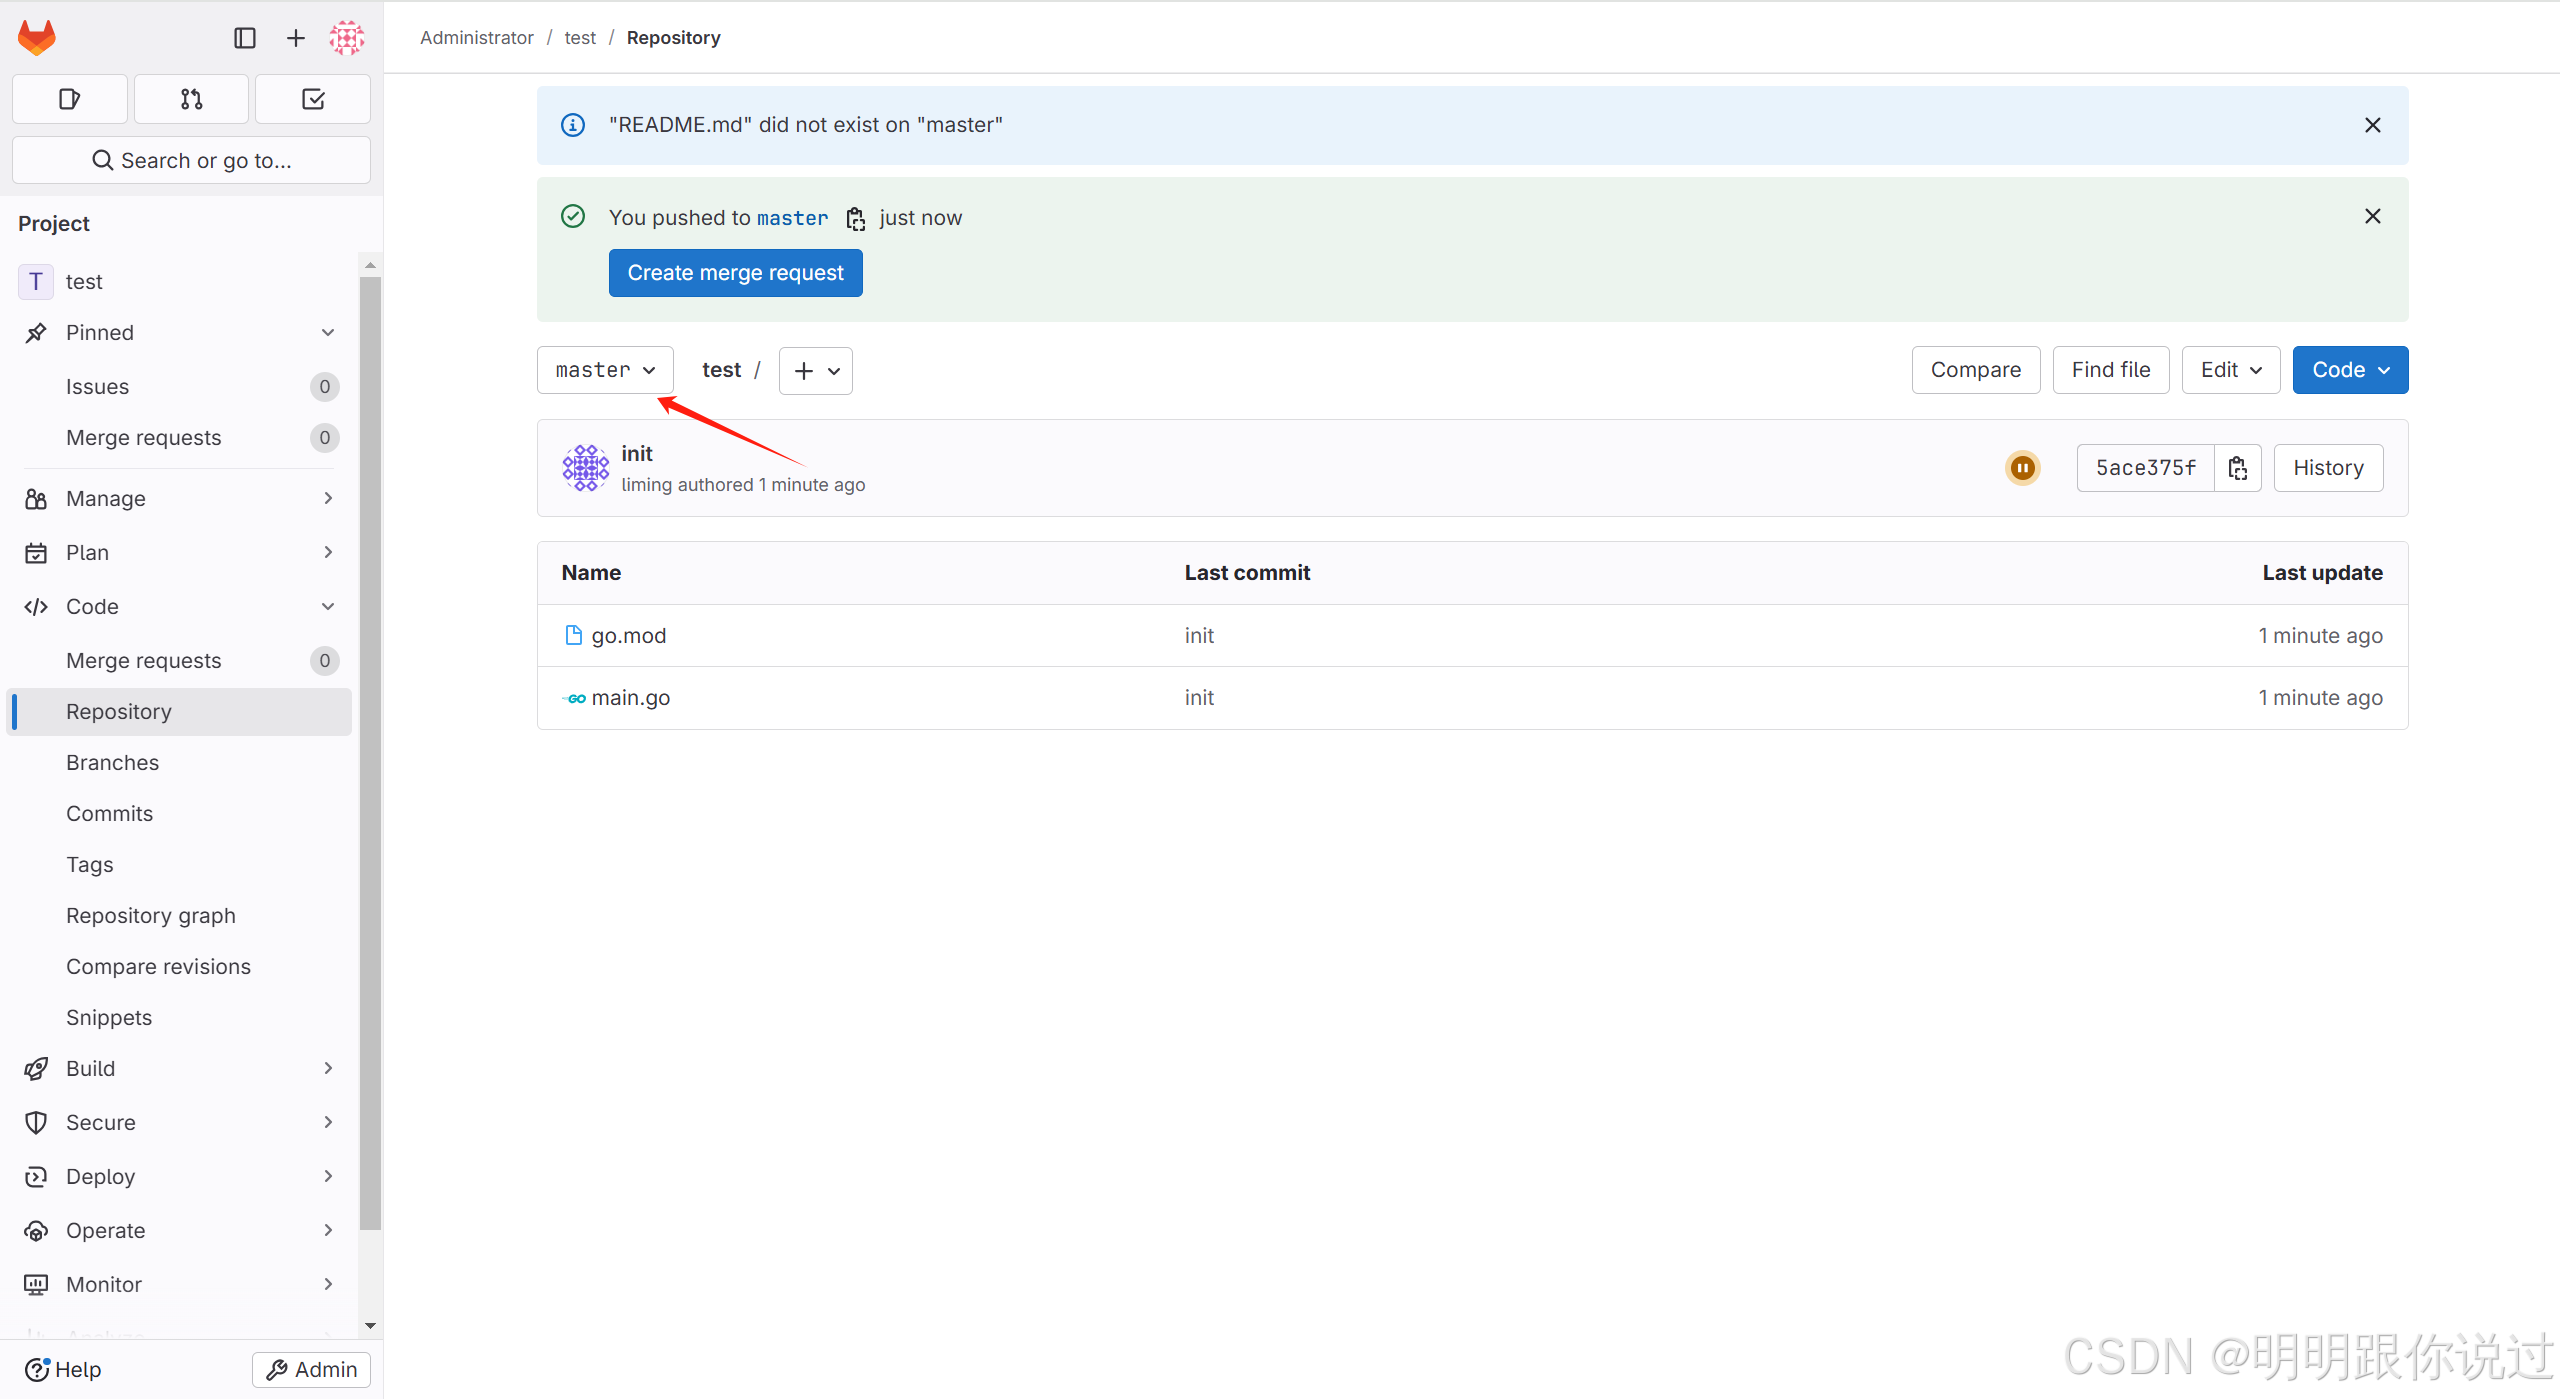Open the go.mod file link
This screenshot has width=2560, height=1399.
pyautogui.click(x=629, y=636)
